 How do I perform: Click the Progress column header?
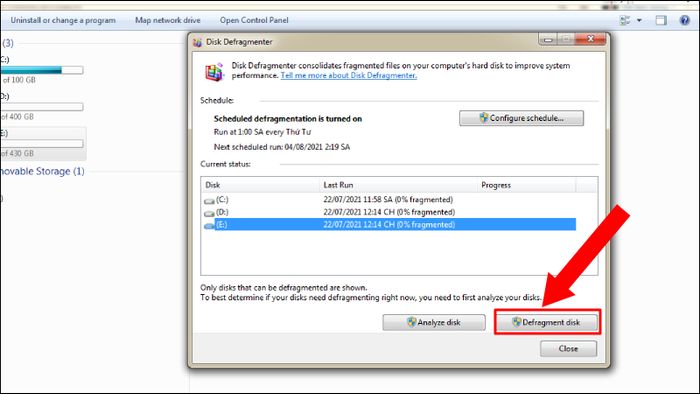pos(526,185)
